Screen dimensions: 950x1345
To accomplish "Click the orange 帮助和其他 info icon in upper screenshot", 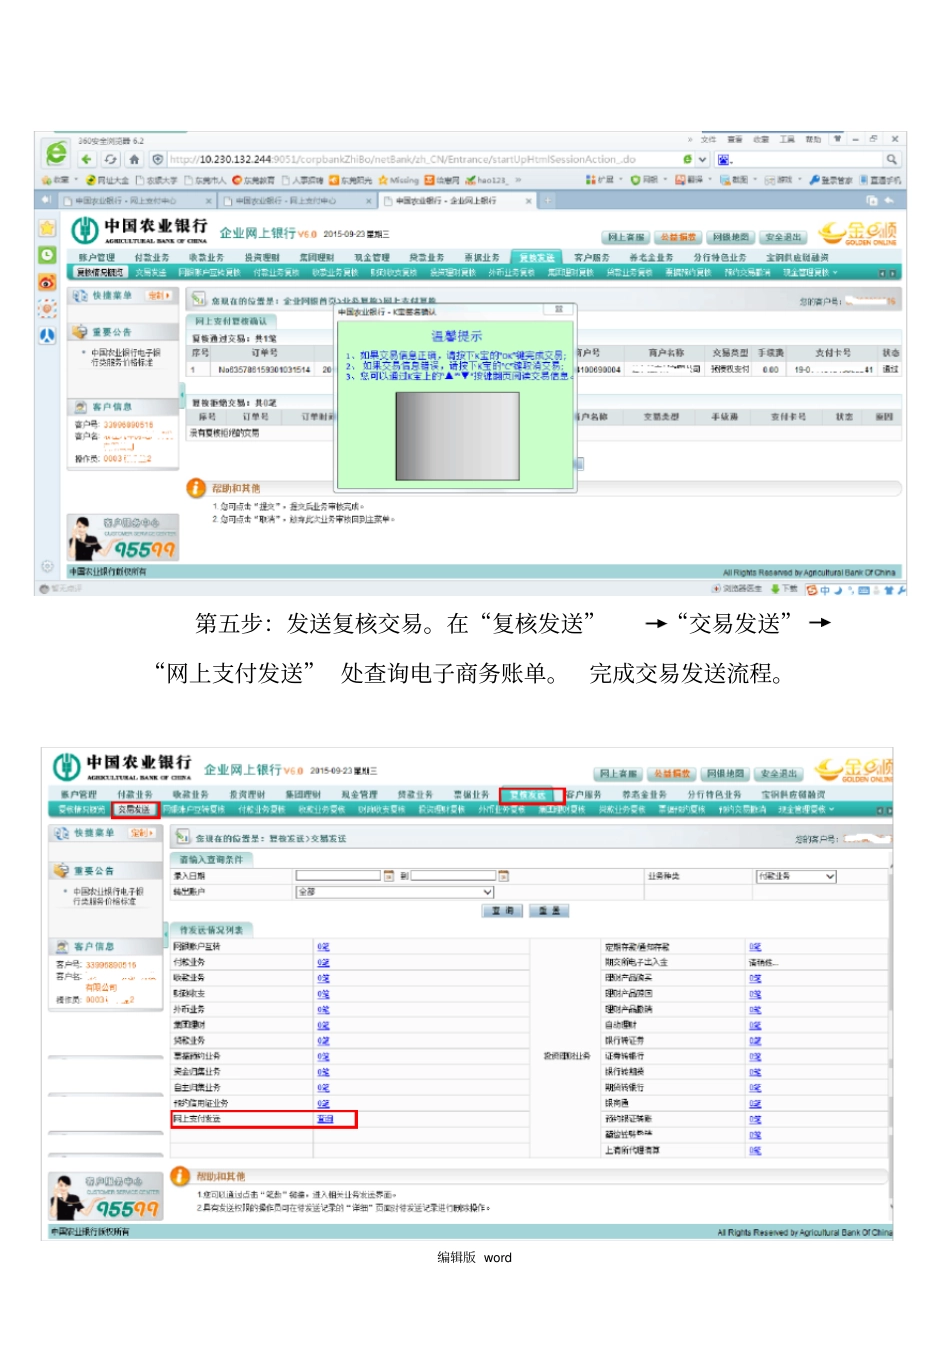I will 196,488.
